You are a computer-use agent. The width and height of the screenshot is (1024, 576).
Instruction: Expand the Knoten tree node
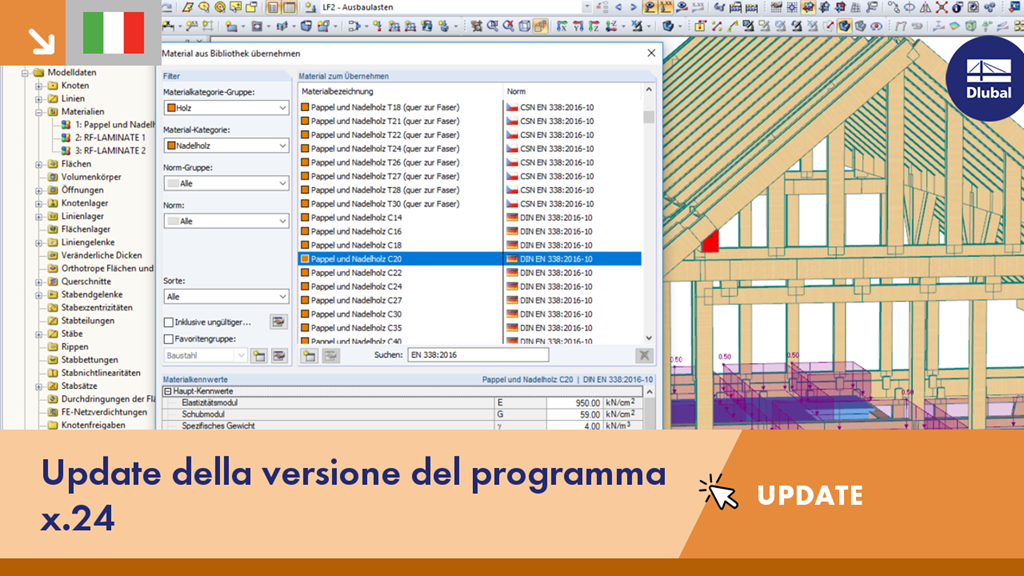39,86
